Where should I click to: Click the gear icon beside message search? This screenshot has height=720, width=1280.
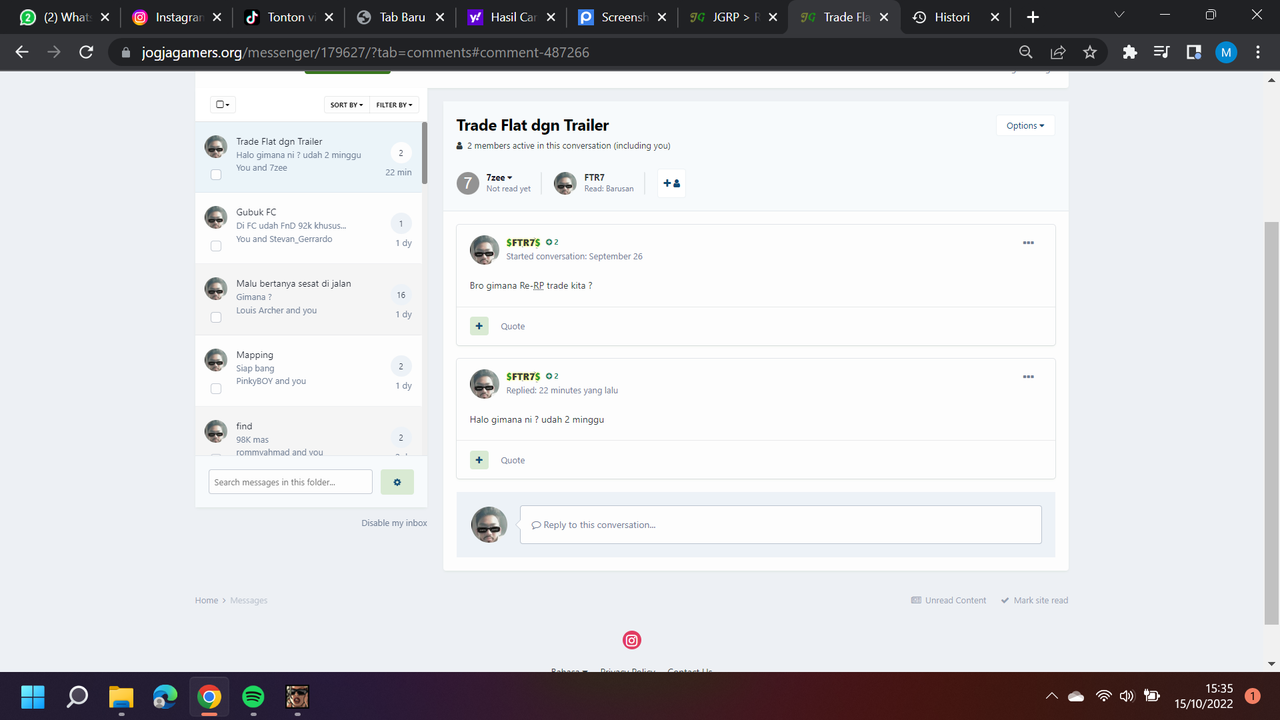coord(397,482)
